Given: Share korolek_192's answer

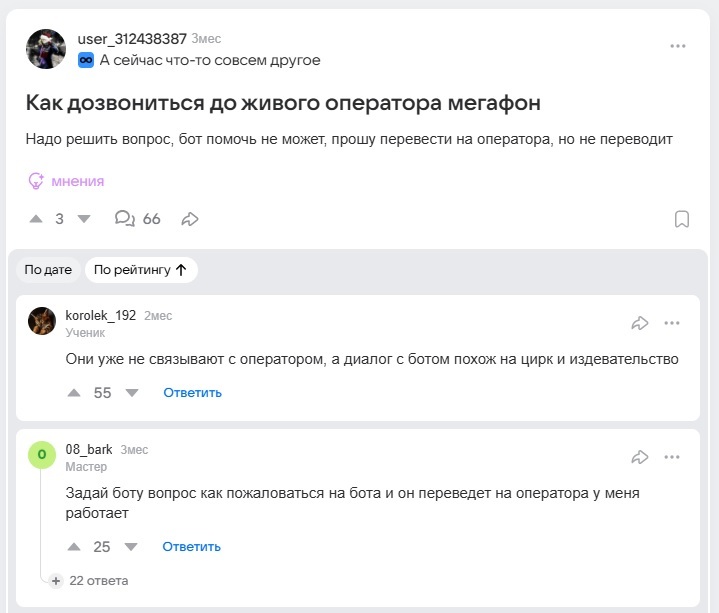Looking at the screenshot, I should (640, 323).
